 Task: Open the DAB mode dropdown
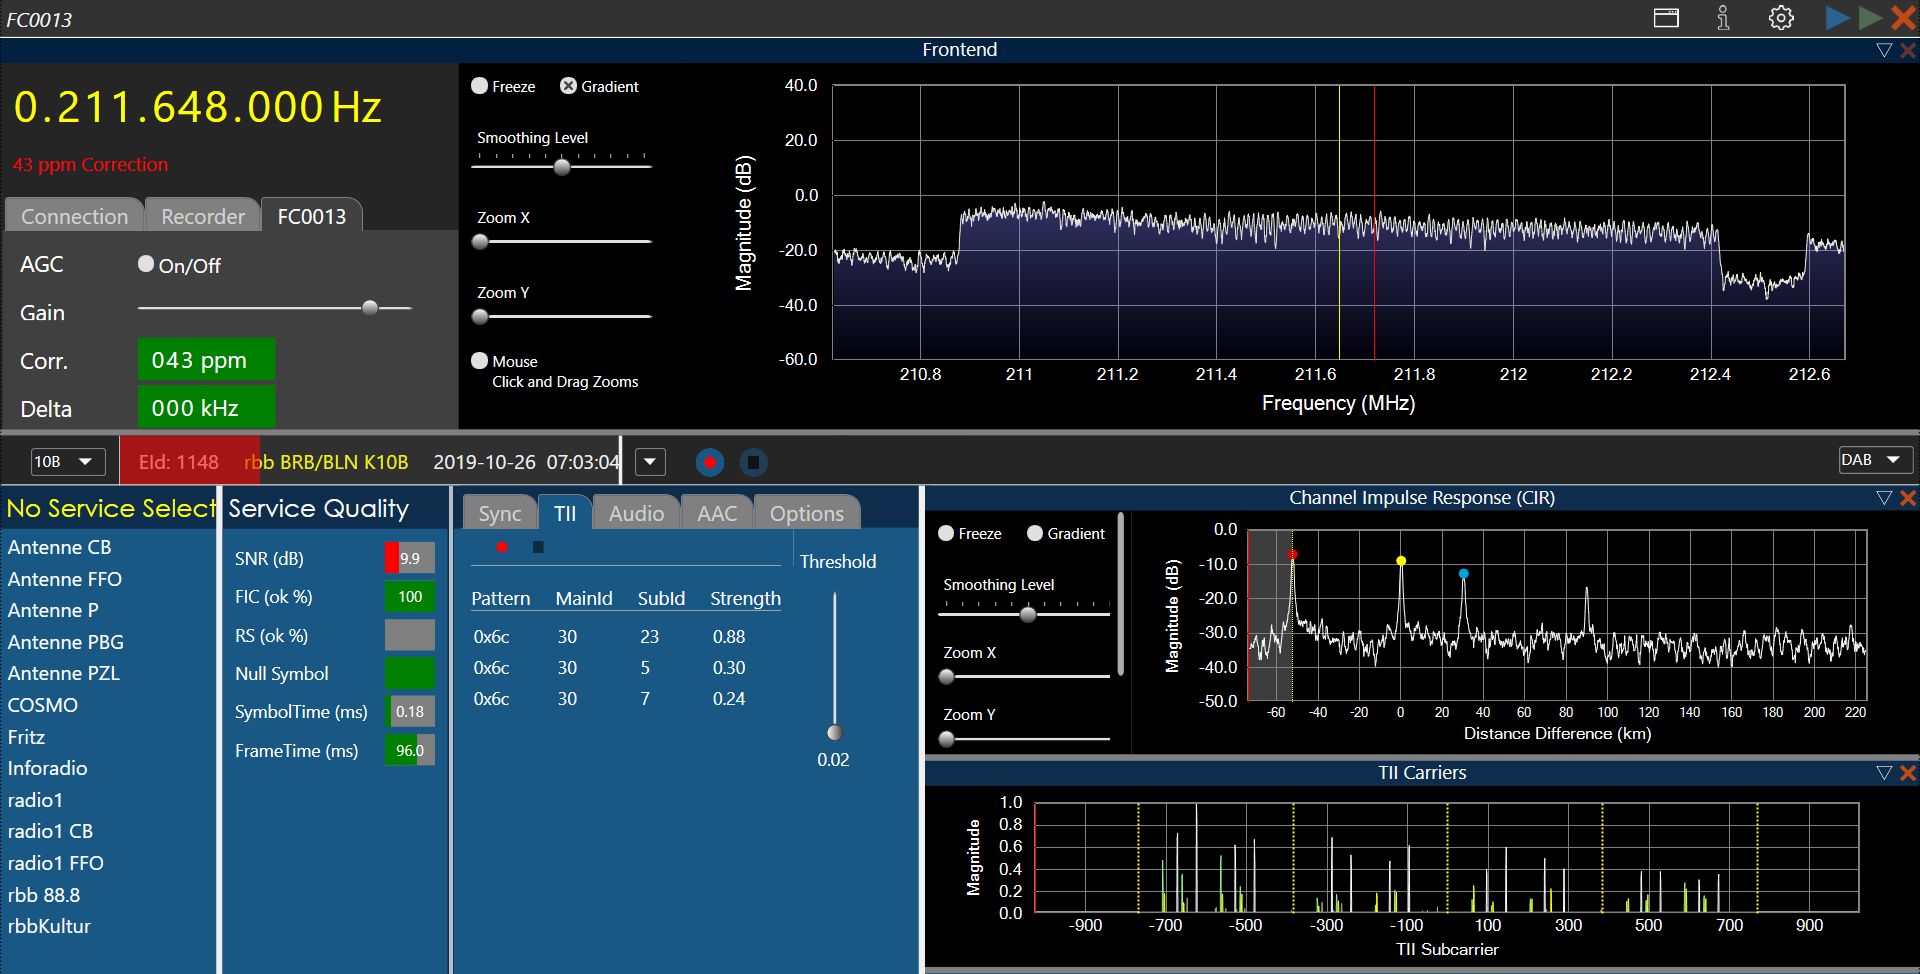[x=1871, y=460]
